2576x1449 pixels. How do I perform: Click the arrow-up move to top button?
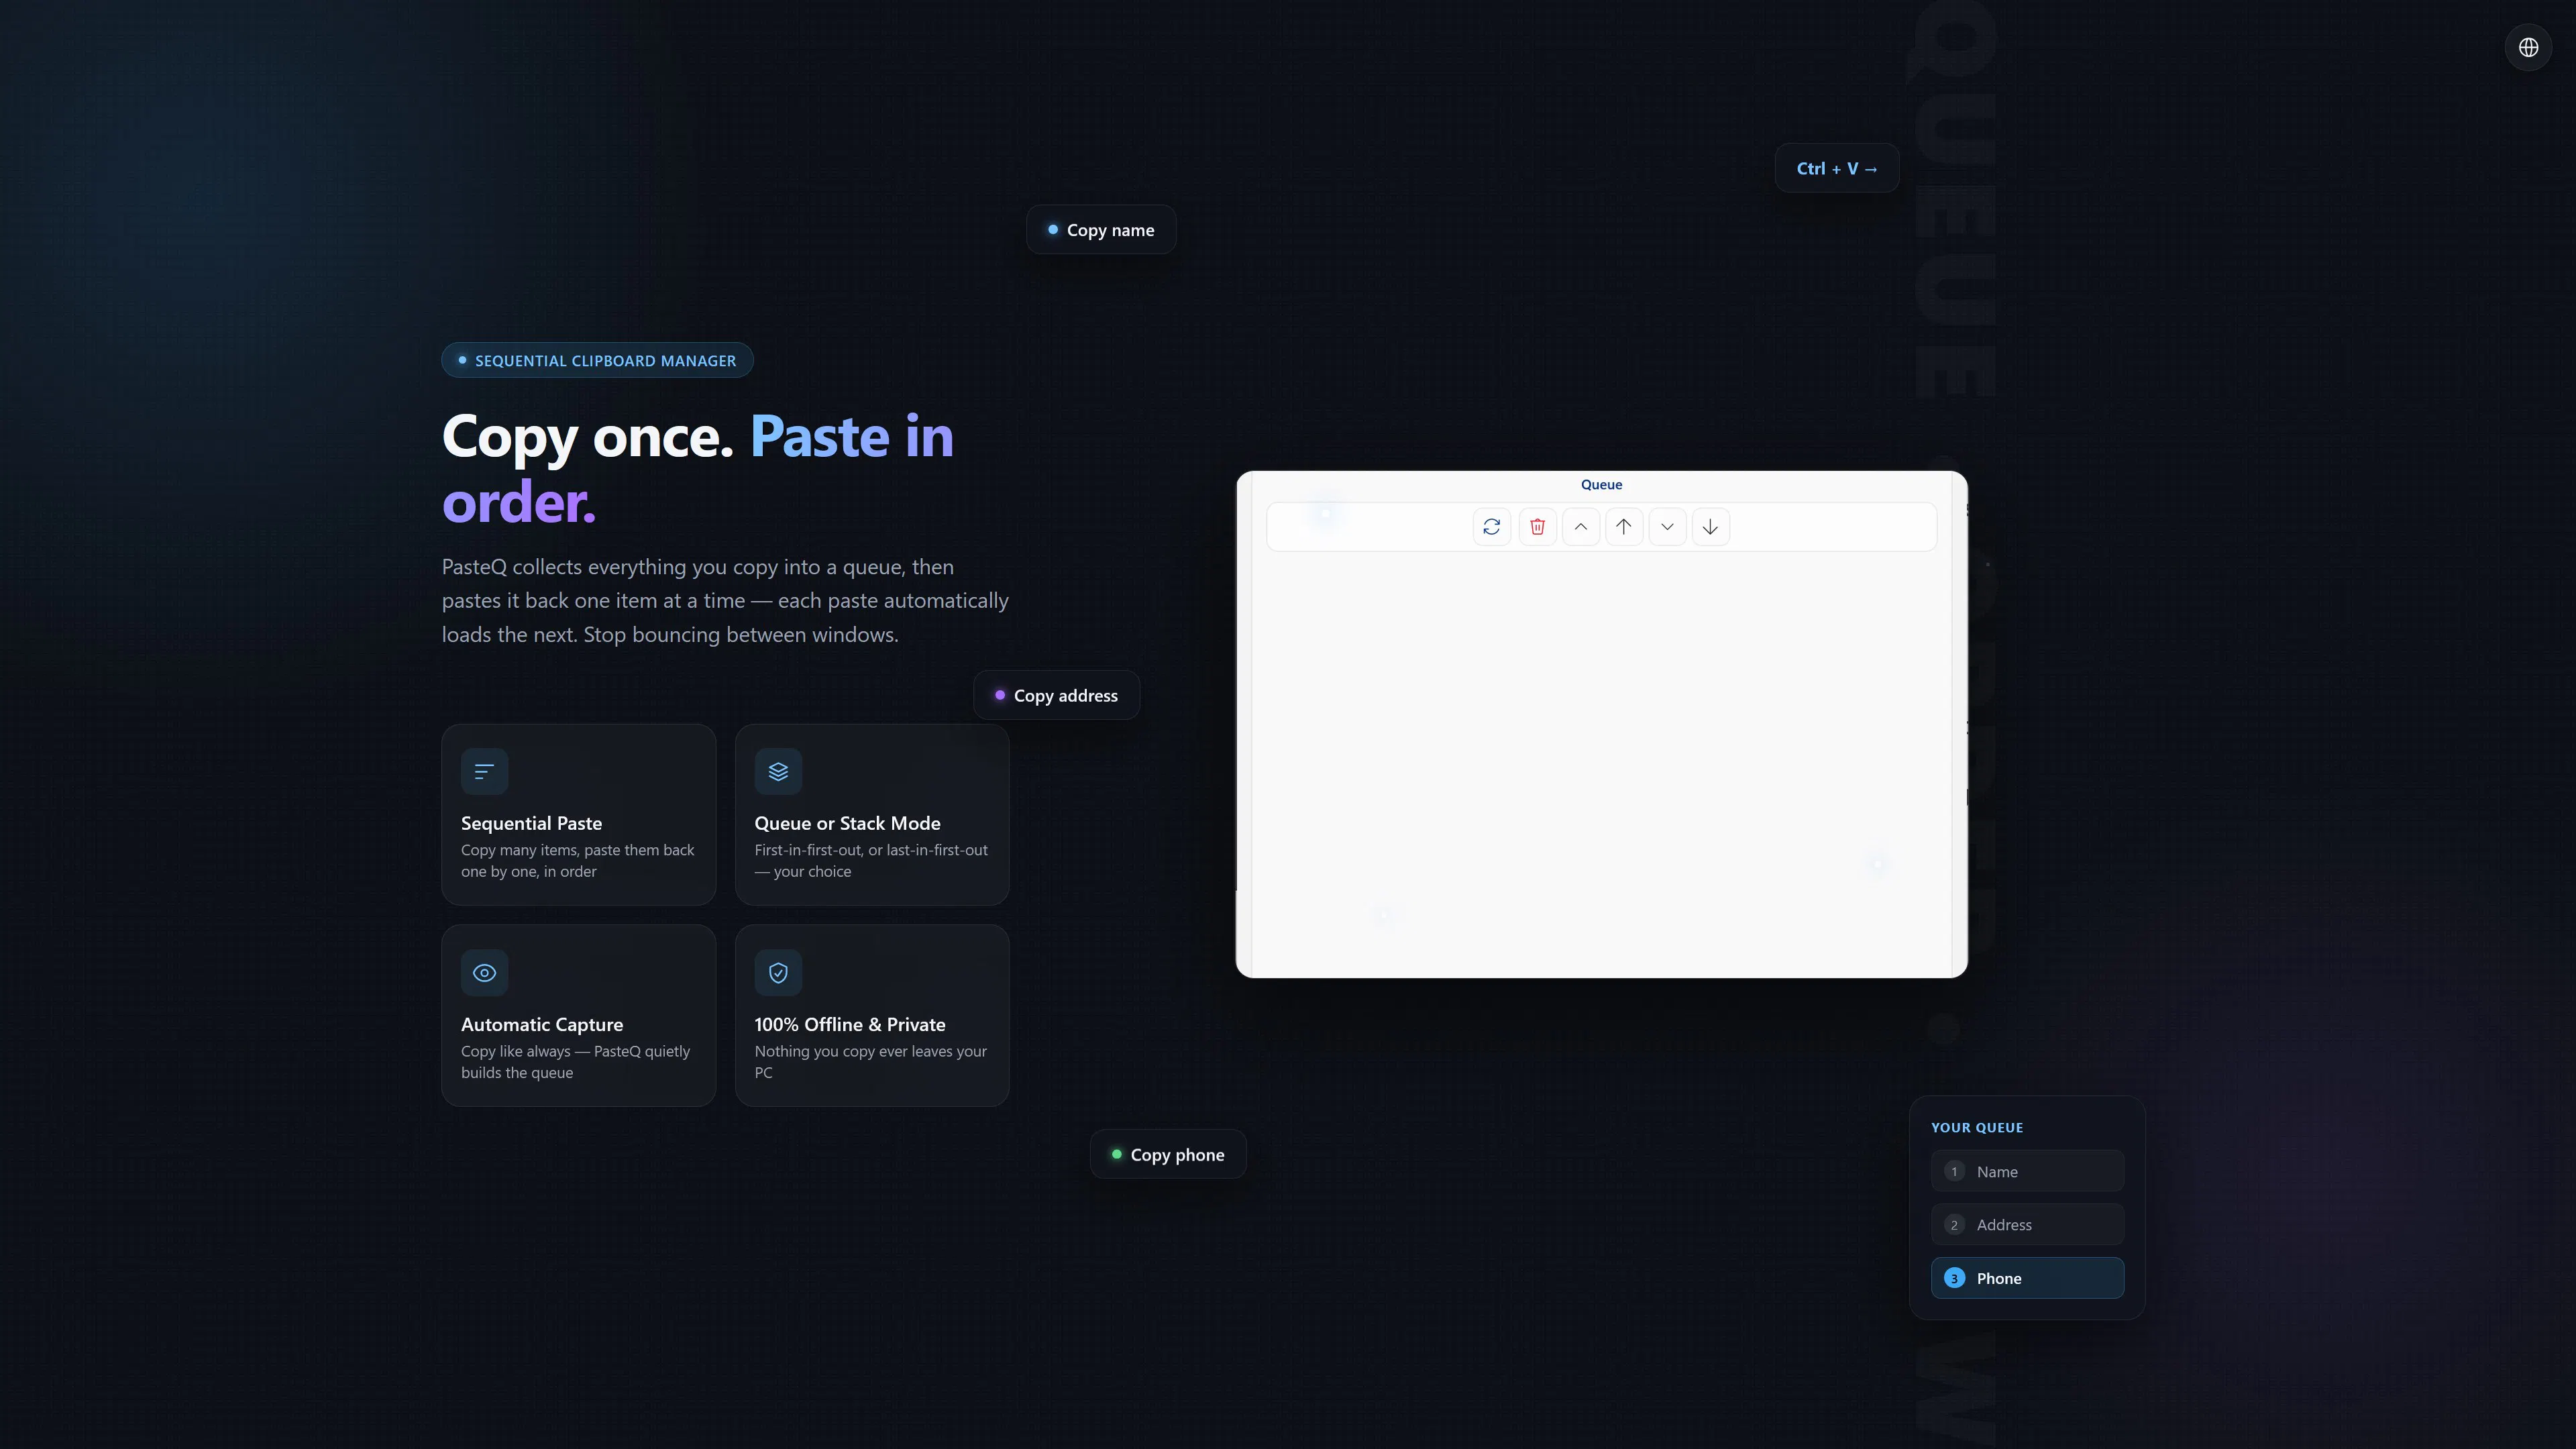point(1624,527)
